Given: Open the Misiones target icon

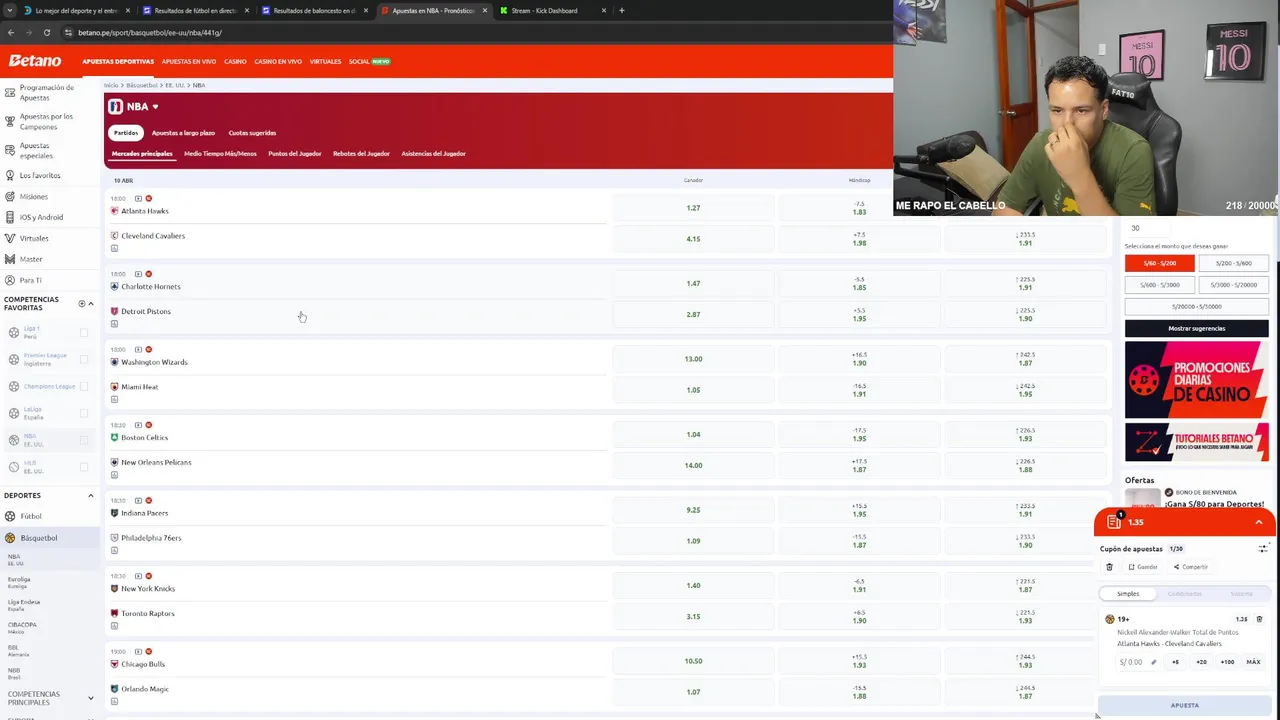Looking at the screenshot, I should (x=9, y=196).
